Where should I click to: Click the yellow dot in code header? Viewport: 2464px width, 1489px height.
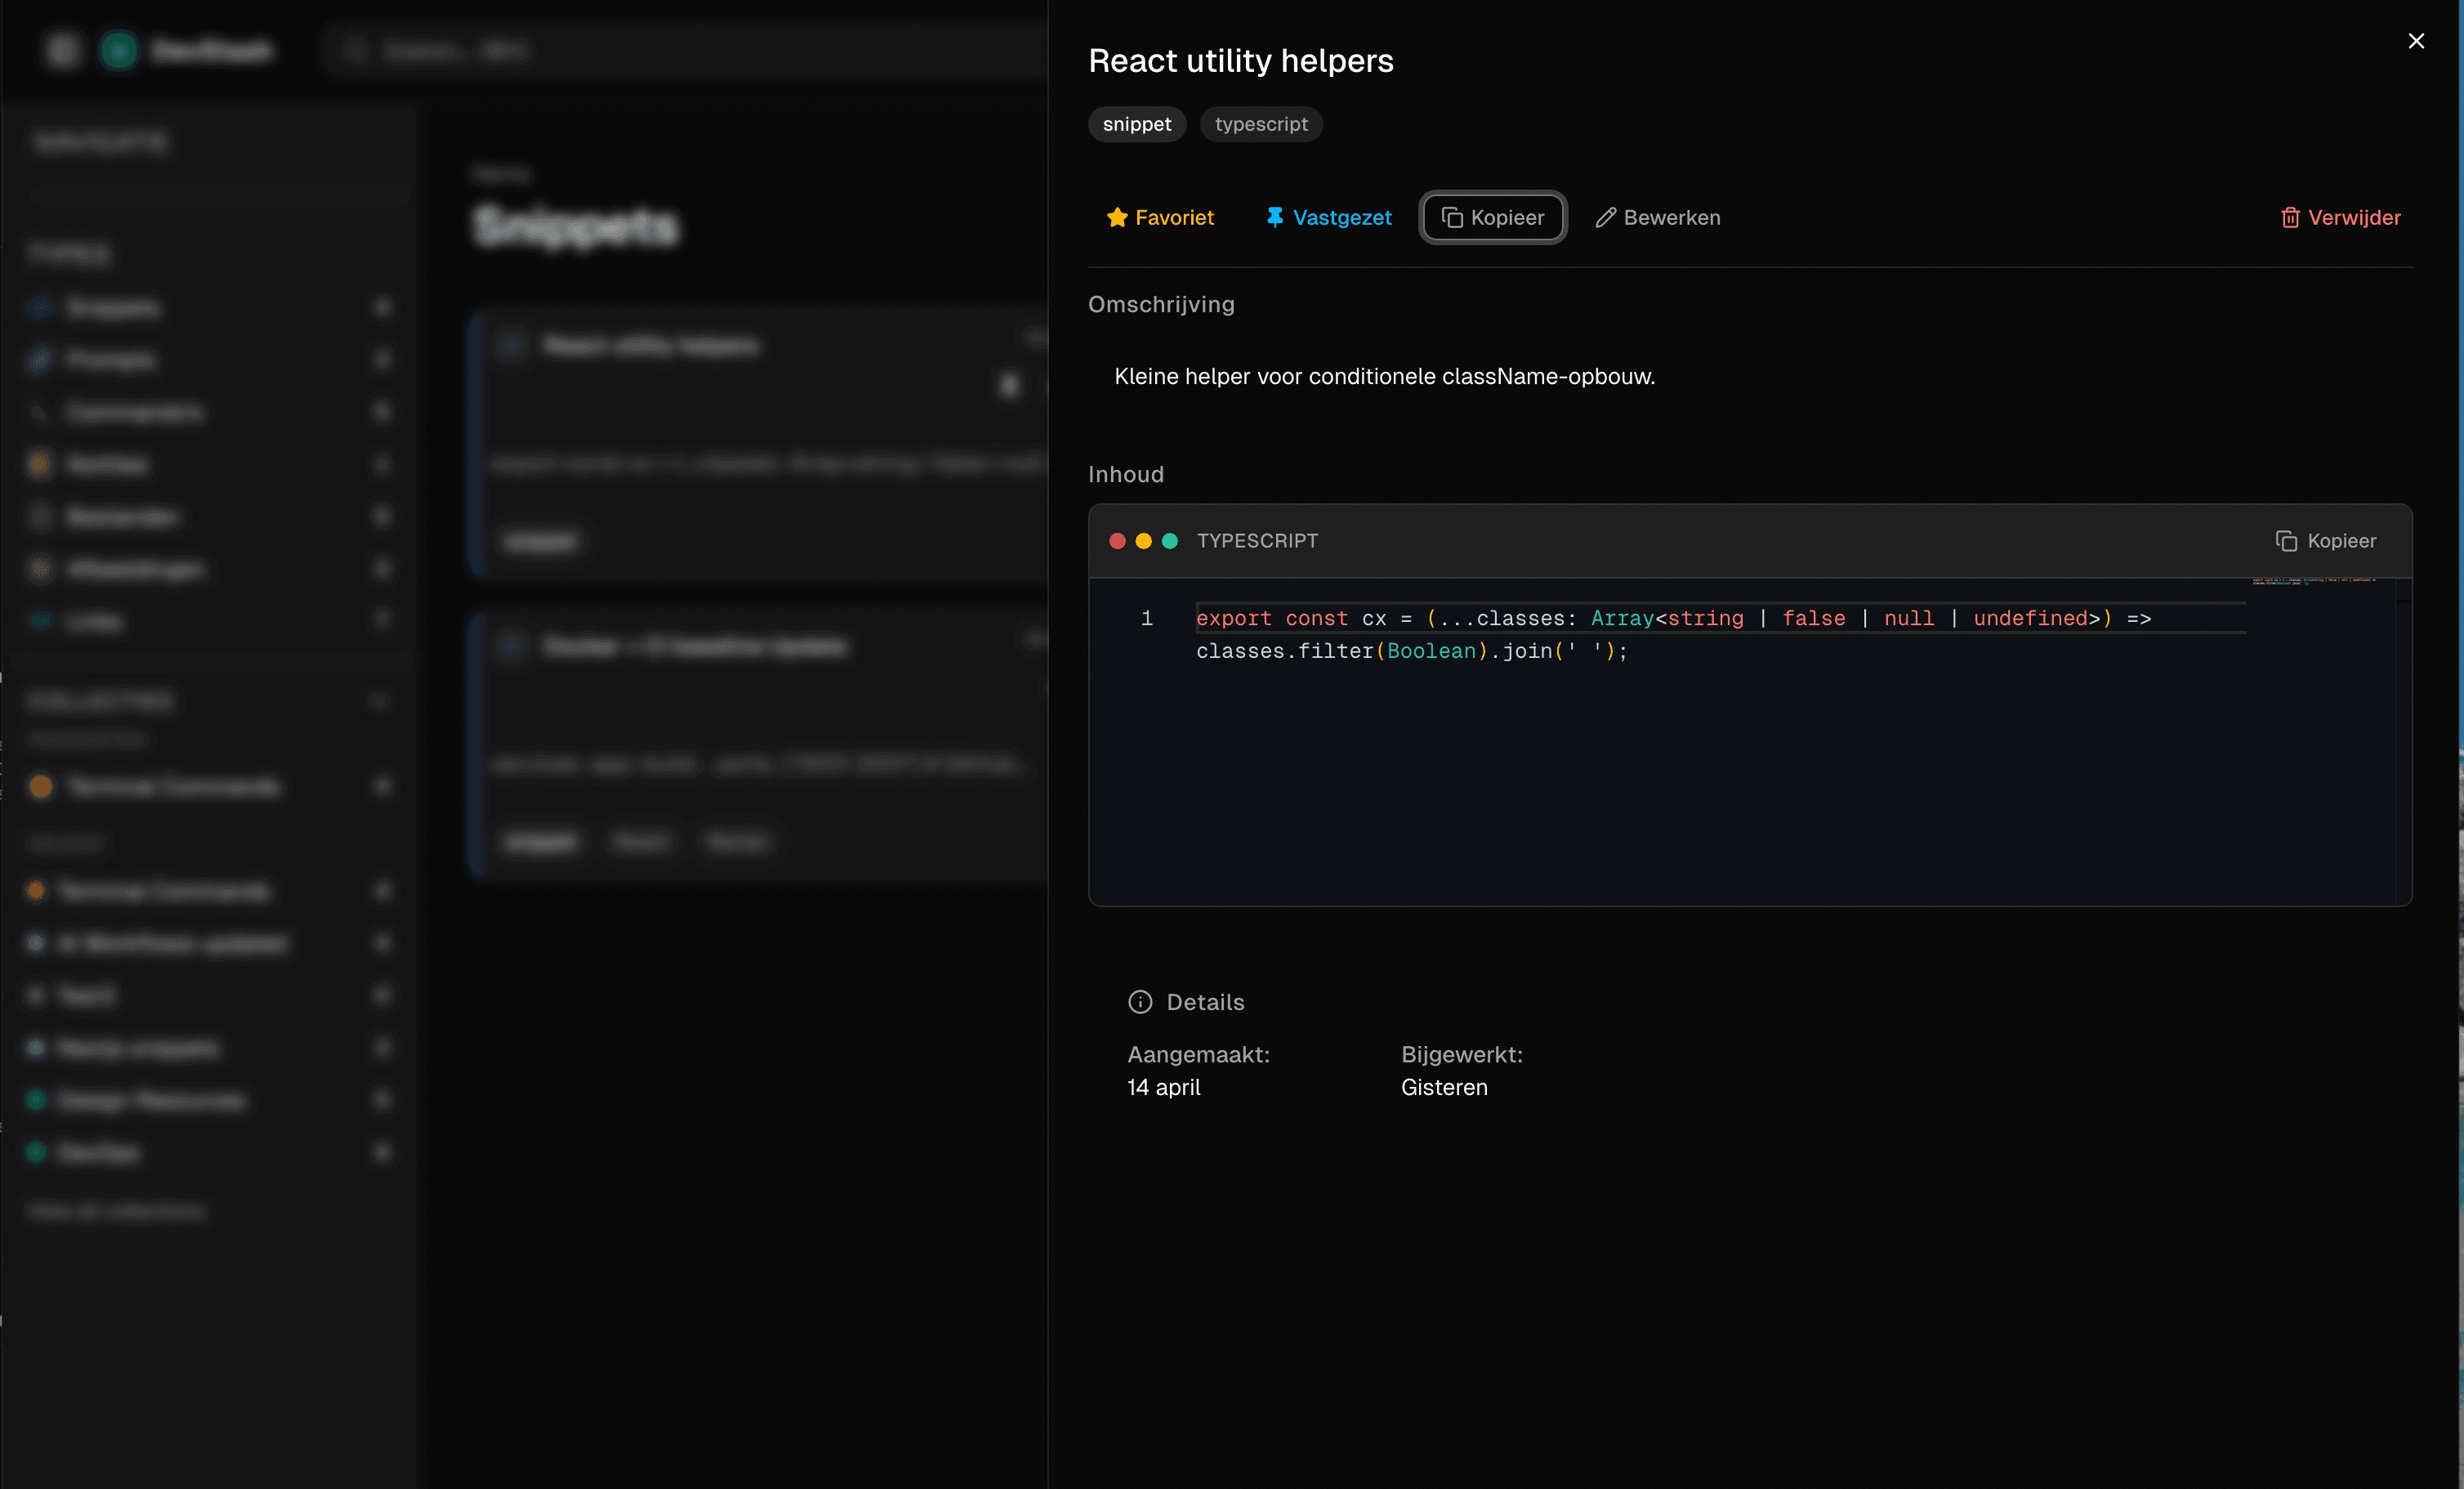pos(1143,541)
